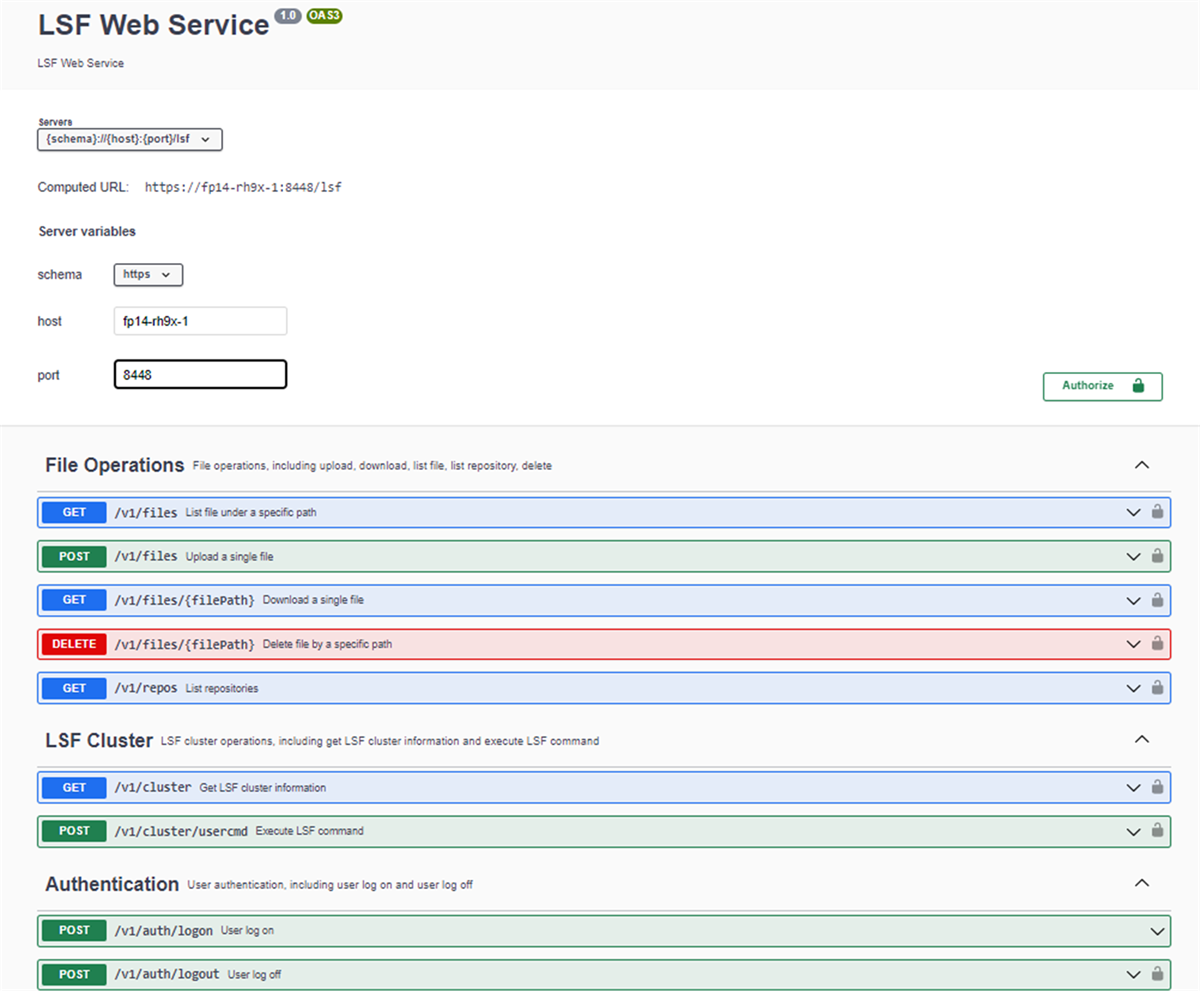1200x991 pixels.
Task: Click the lock icon on POST /v1/auth/logout
Action: coord(1157,974)
